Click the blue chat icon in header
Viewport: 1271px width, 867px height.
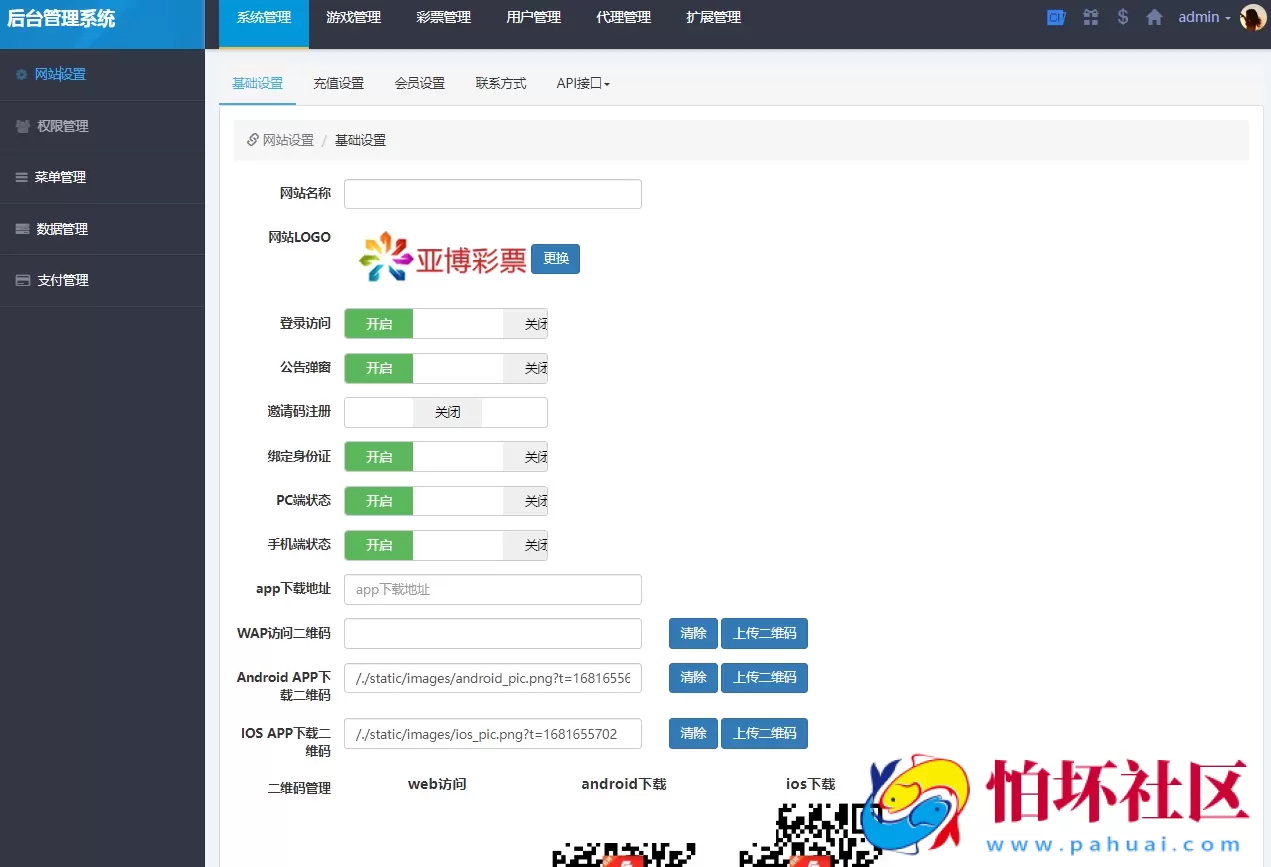(x=1056, y=16)
